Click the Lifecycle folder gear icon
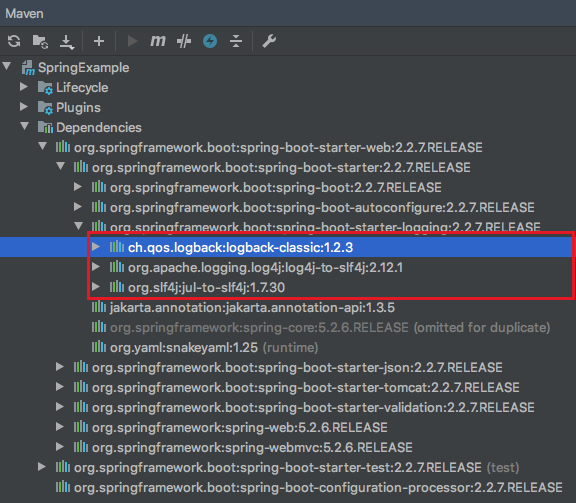This screenshot has height=503, width=576. tap(45, 87)
